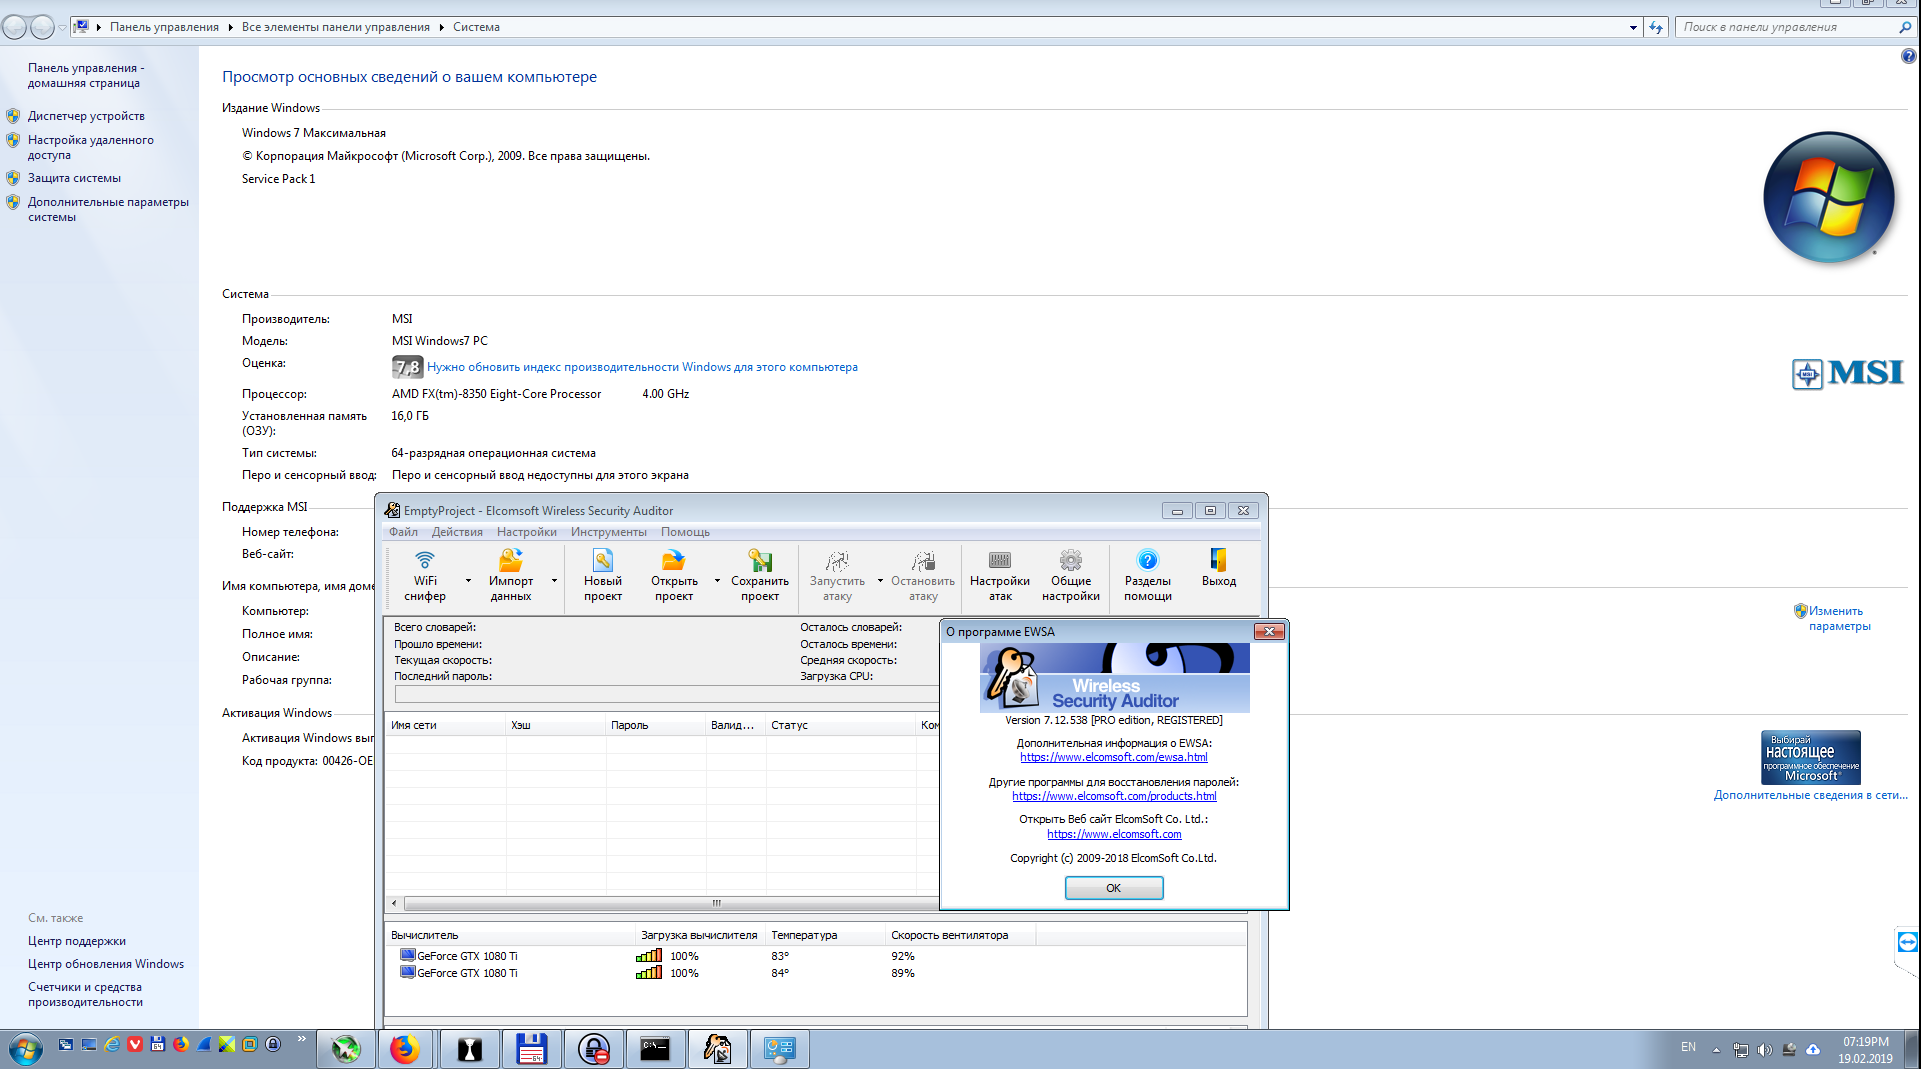Image resolution: width=1921 pixels, height=1069 pixels.
Task: Expand the Open project dropdown arrow
Action: tap(717, 581)
